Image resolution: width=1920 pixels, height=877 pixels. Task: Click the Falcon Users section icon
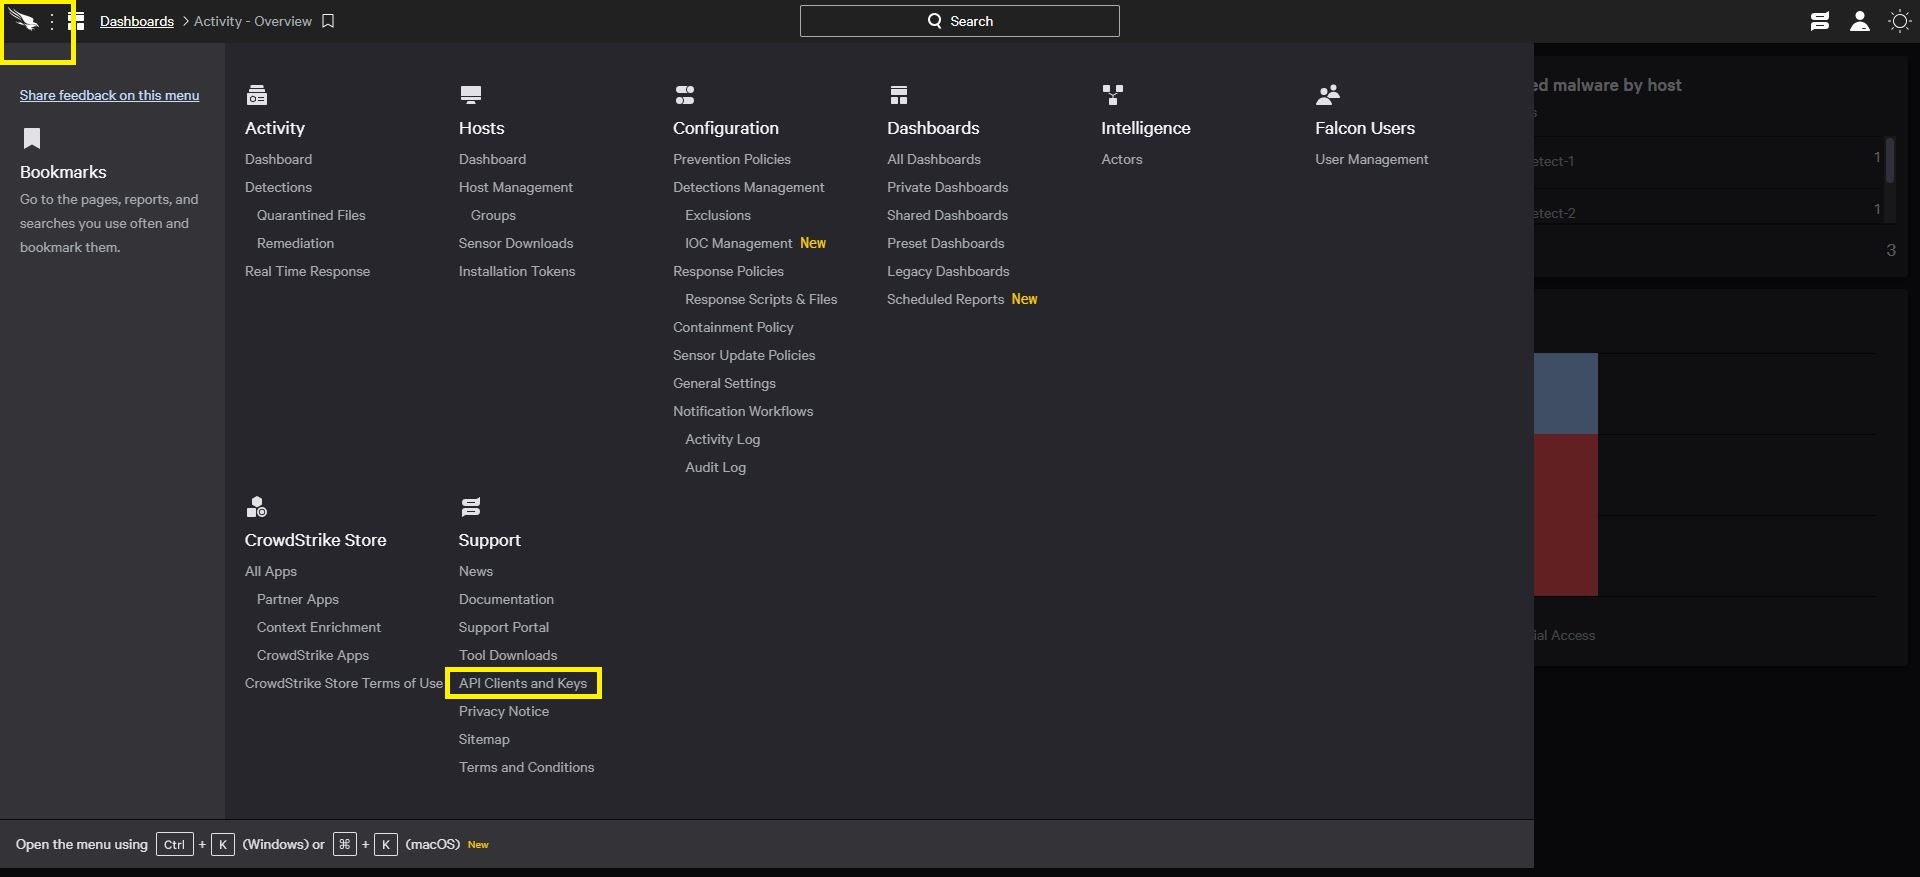point(1328,95)
